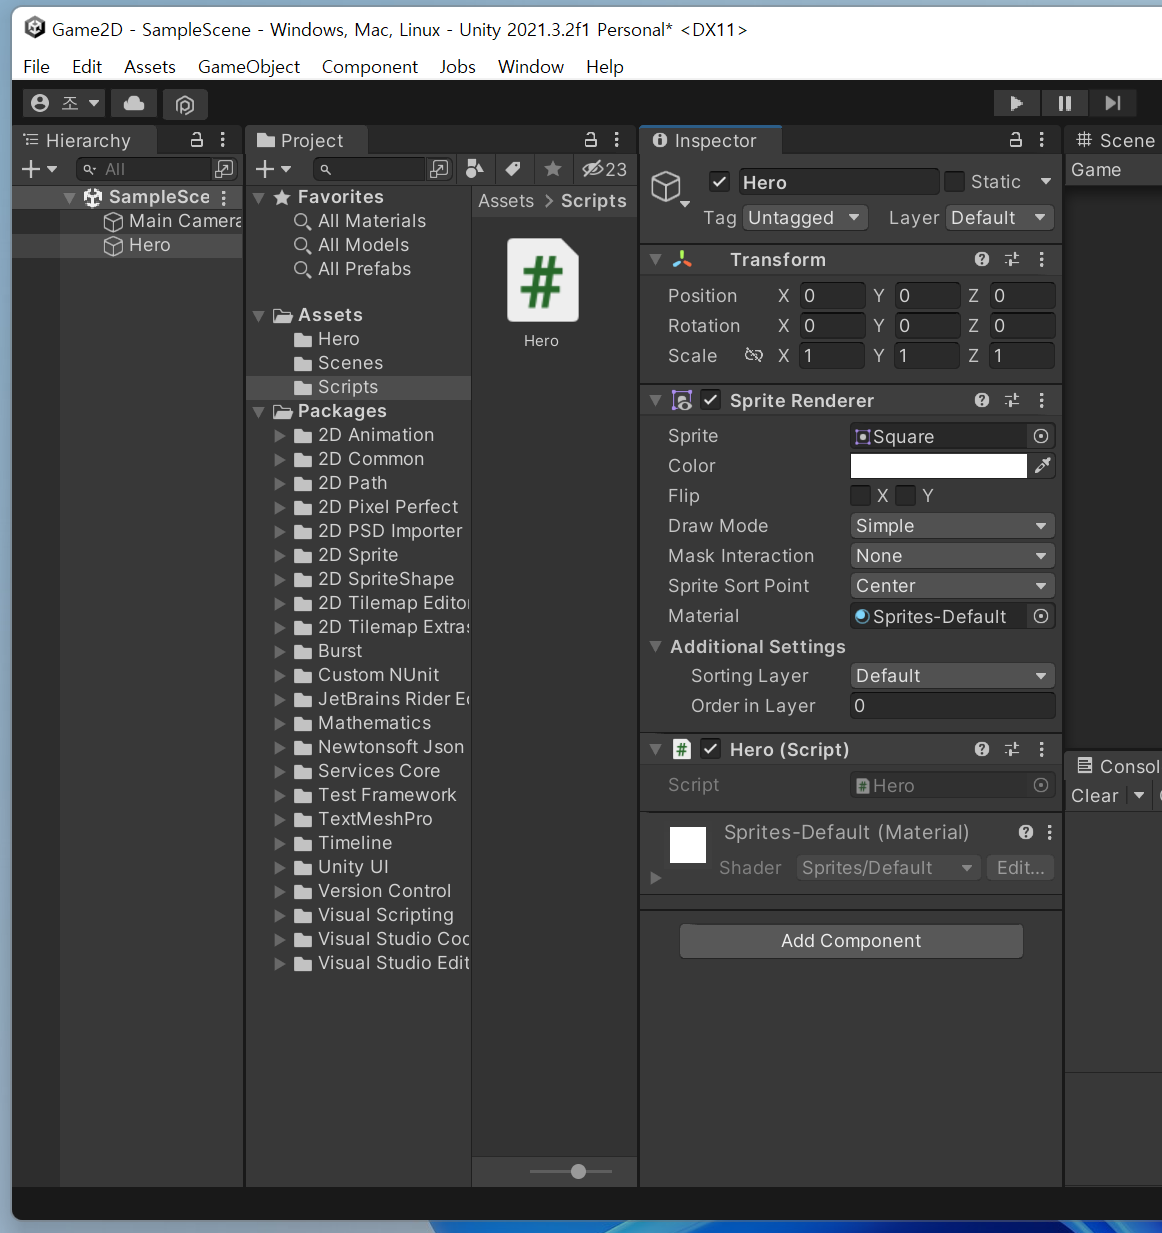1162x1233 pixels.
Task: Open Sprite Renderer help reference
Action: [x=982, y=400]
